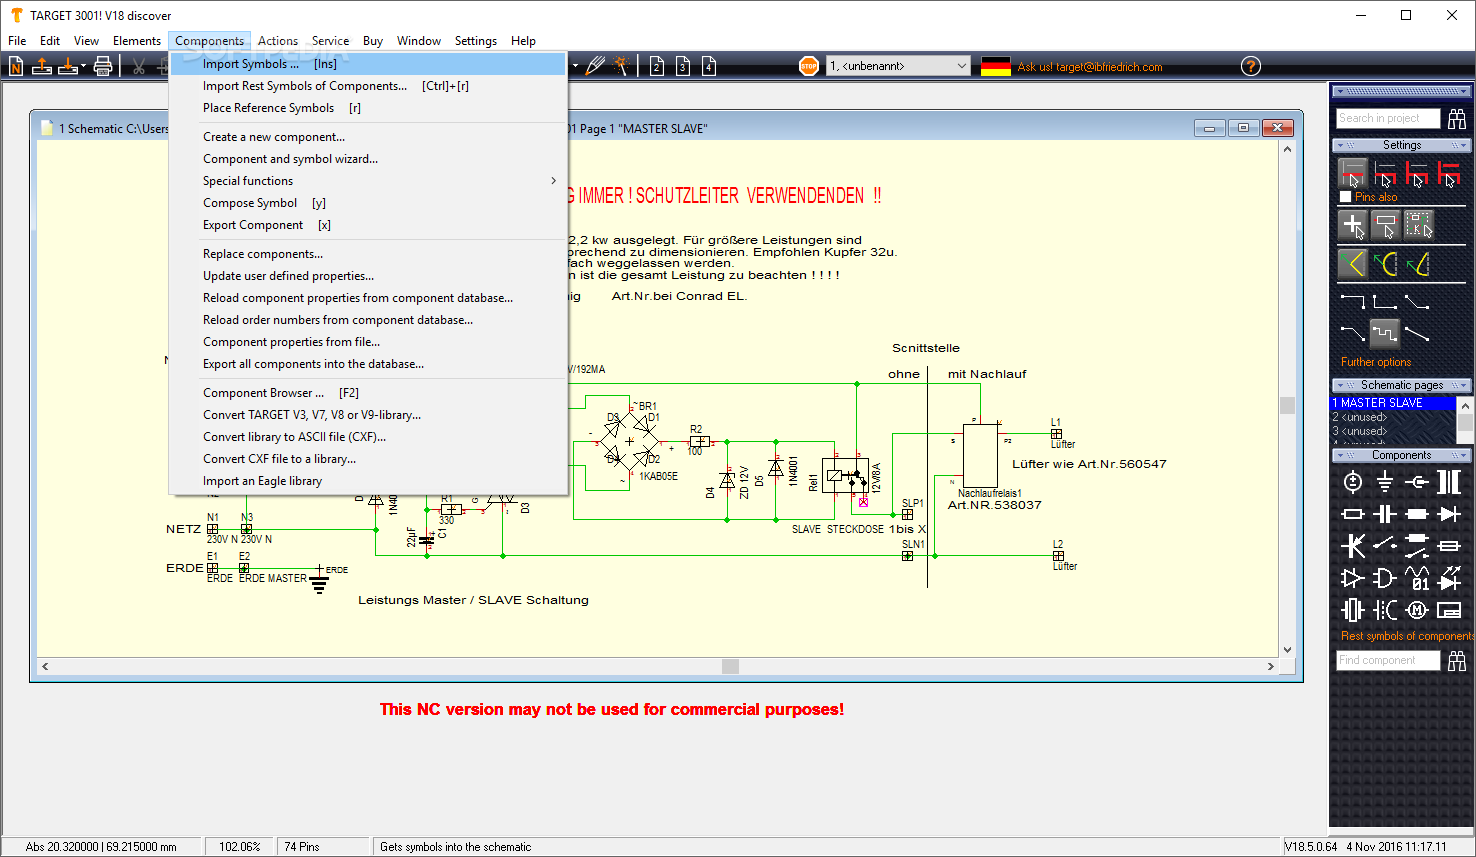
Task: Select the crystal oscillator component icon
Action: point(1353,610)
